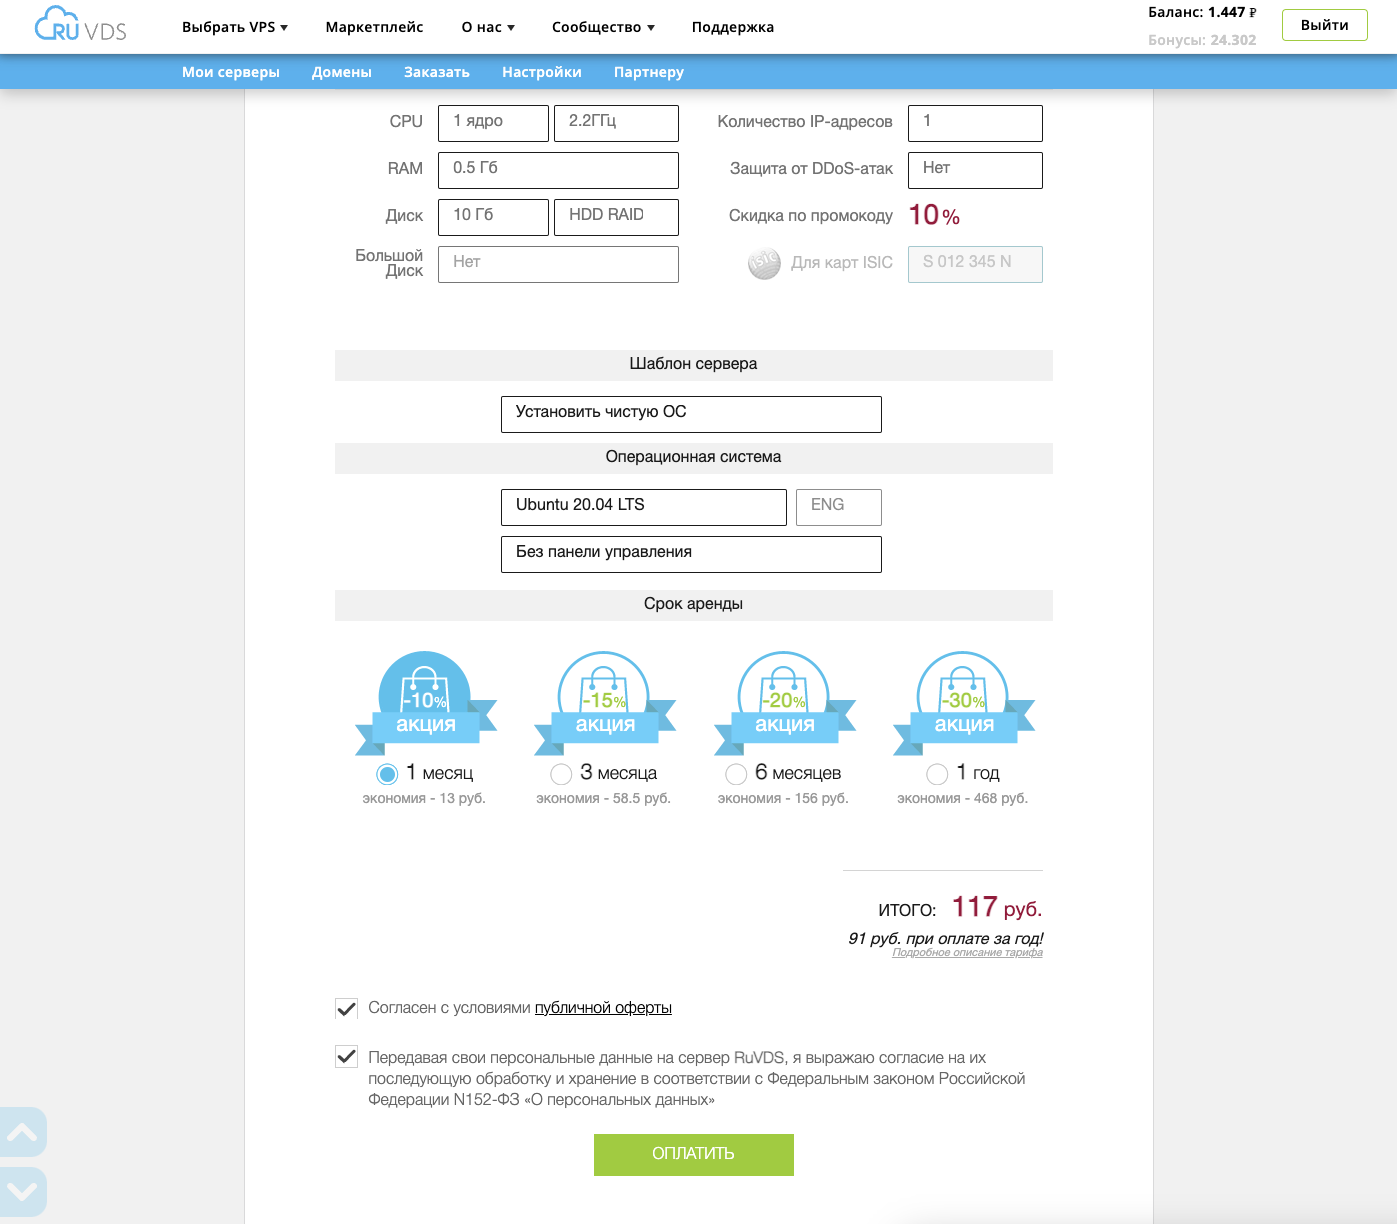Screen dimensions: 1397x1224
Task: Click the ISIC card badge icon
Action: coord(764,263)
